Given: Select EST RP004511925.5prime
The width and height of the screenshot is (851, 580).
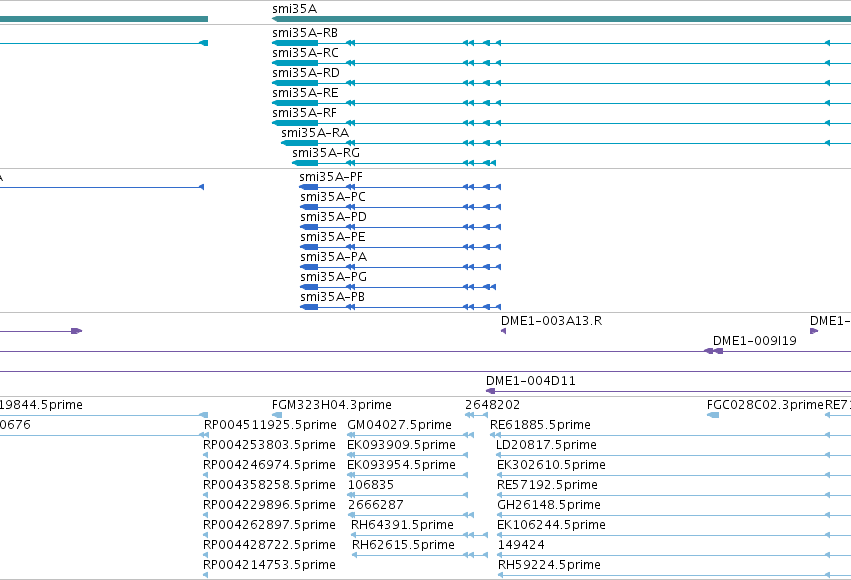Looking at the screenshot, I should point(270,425).
